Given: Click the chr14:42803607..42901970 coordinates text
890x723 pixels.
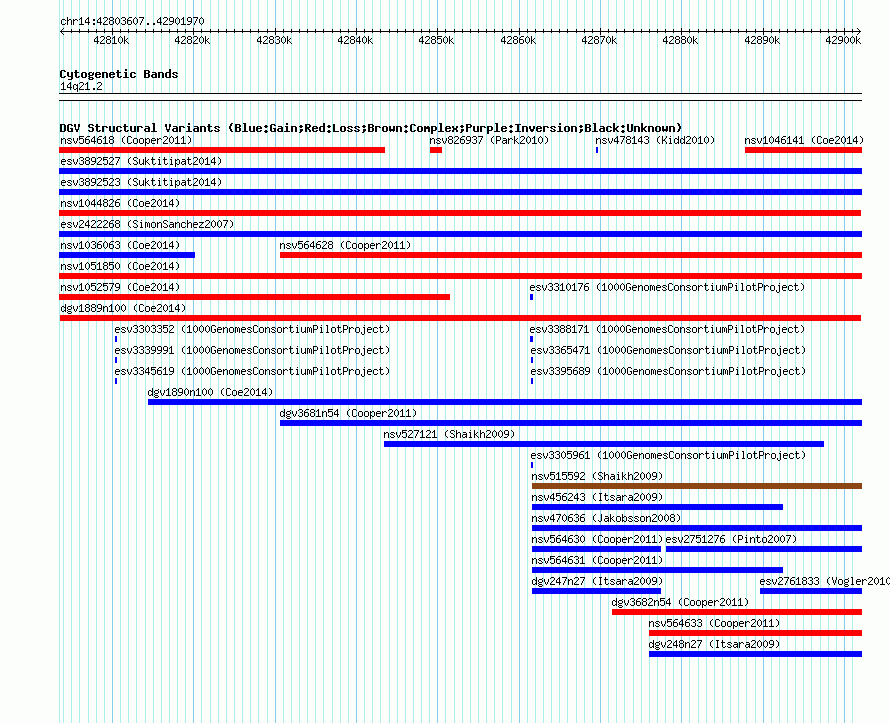Looking at the screenshot, I should point(132,21).
